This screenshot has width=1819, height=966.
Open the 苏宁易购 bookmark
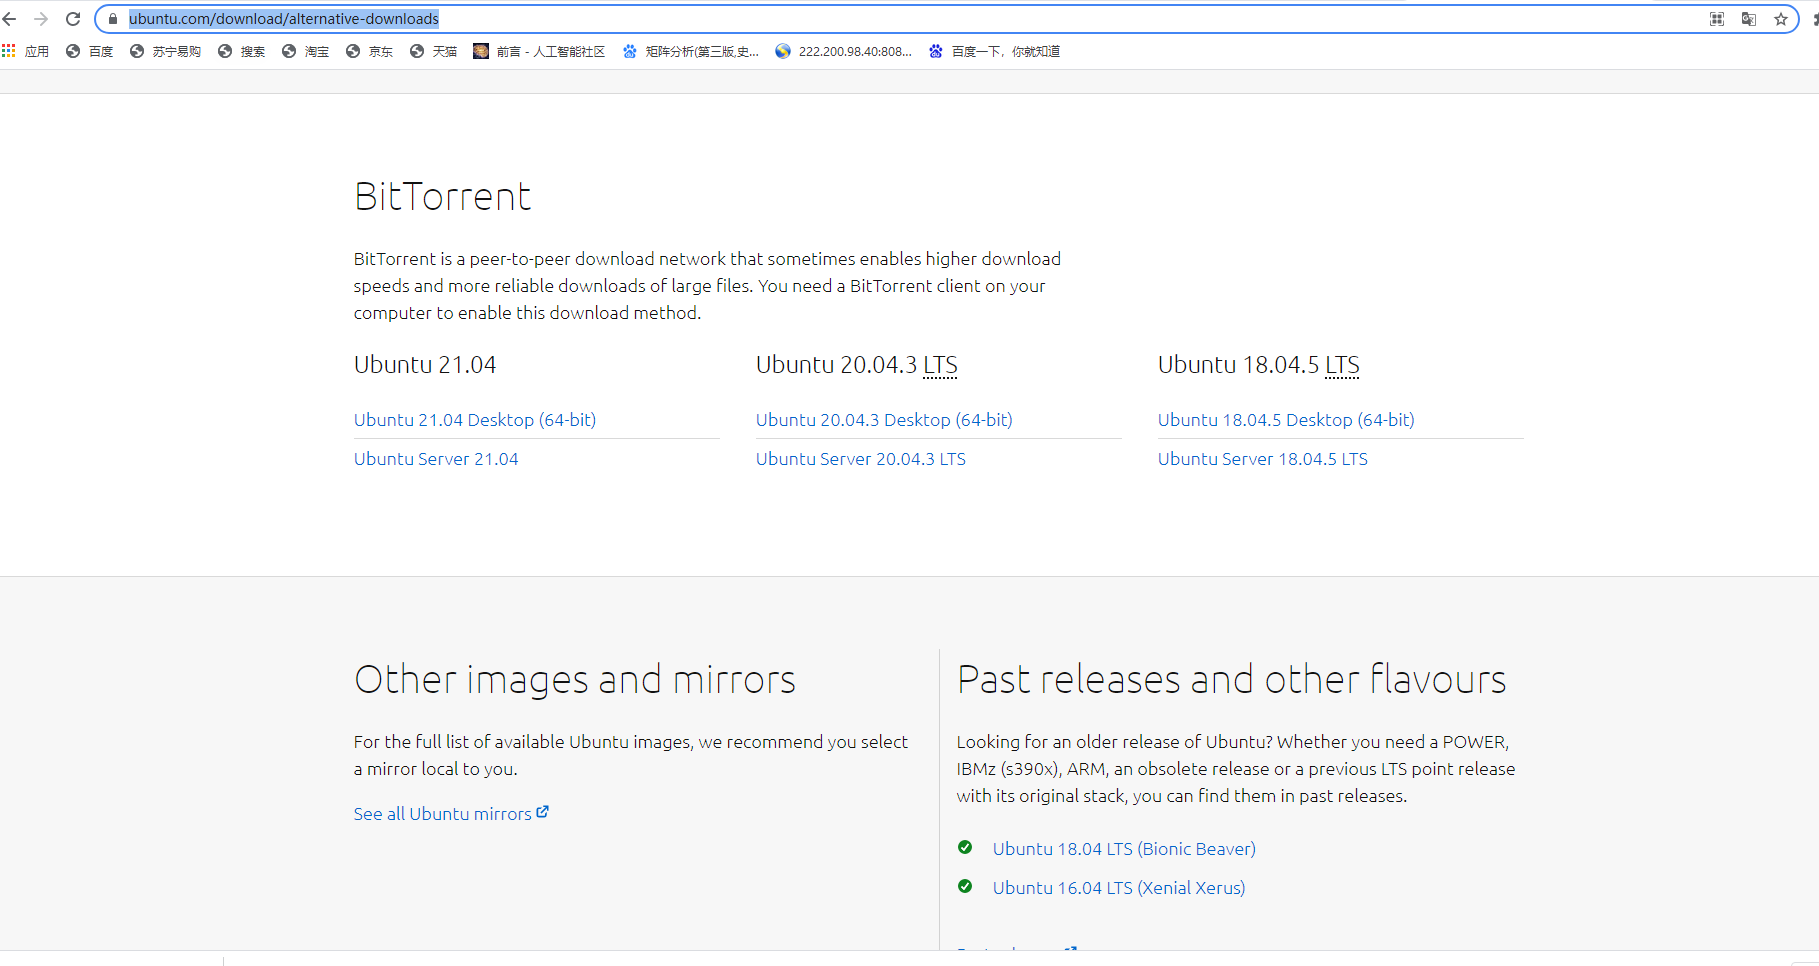165,51
